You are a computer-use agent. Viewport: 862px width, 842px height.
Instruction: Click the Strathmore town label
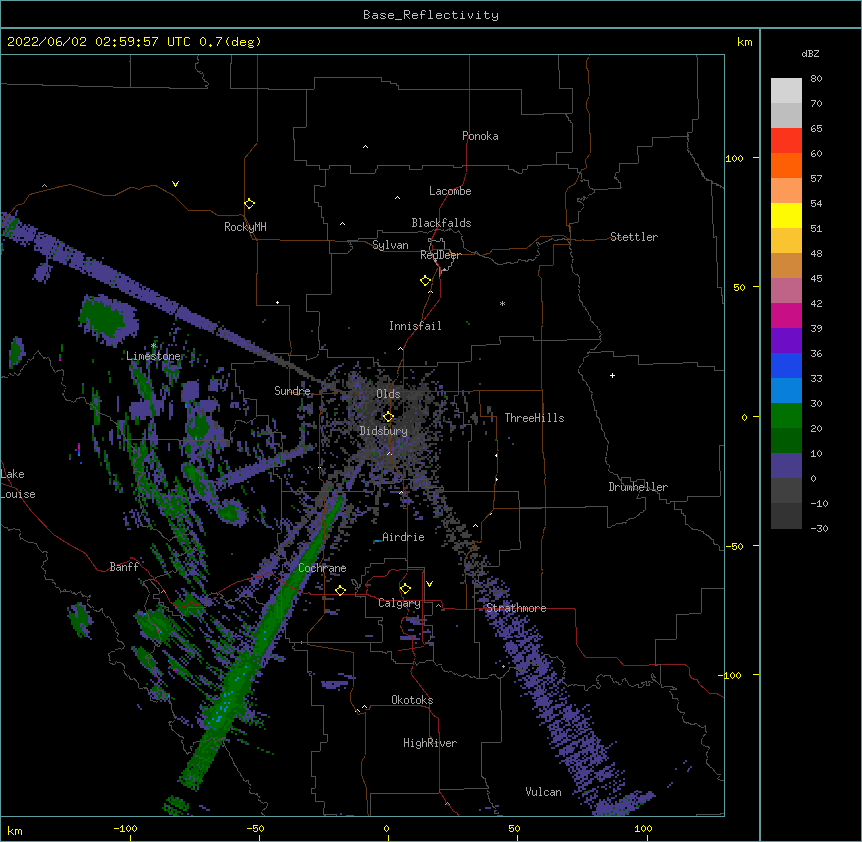pyautogui.click(x=516, y=608)
